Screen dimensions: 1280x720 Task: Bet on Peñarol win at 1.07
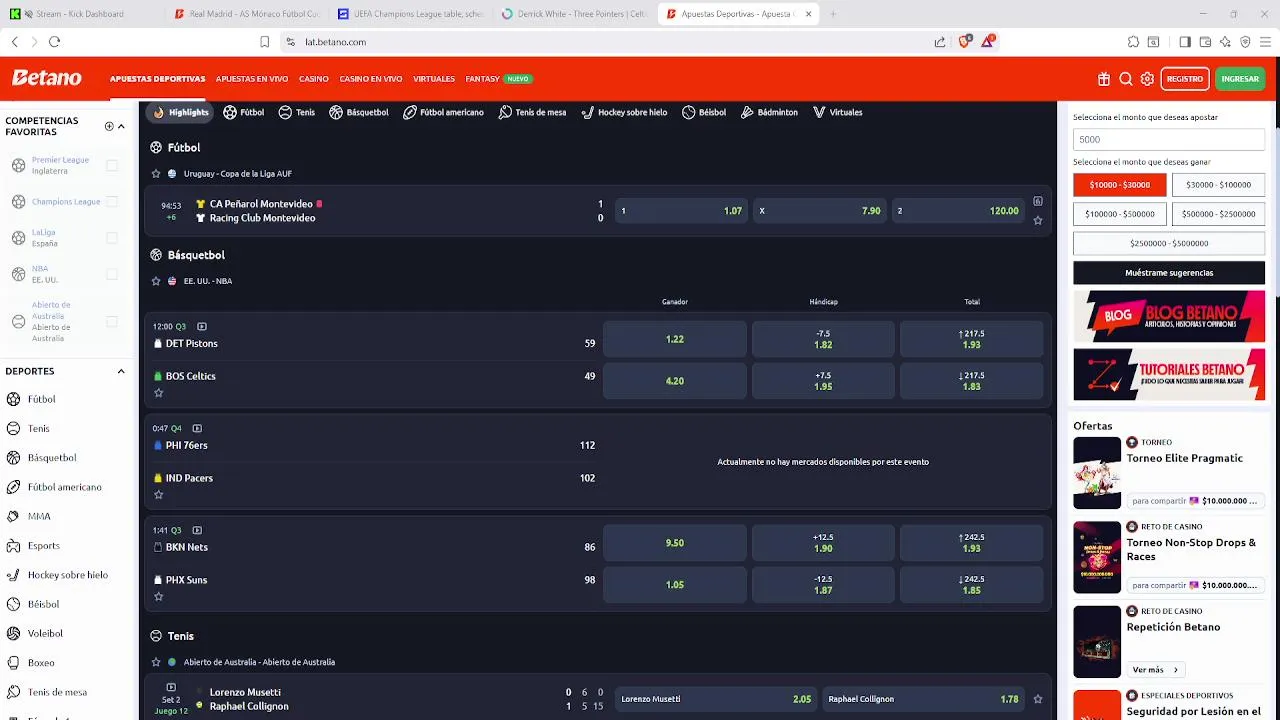coord(681,211)
